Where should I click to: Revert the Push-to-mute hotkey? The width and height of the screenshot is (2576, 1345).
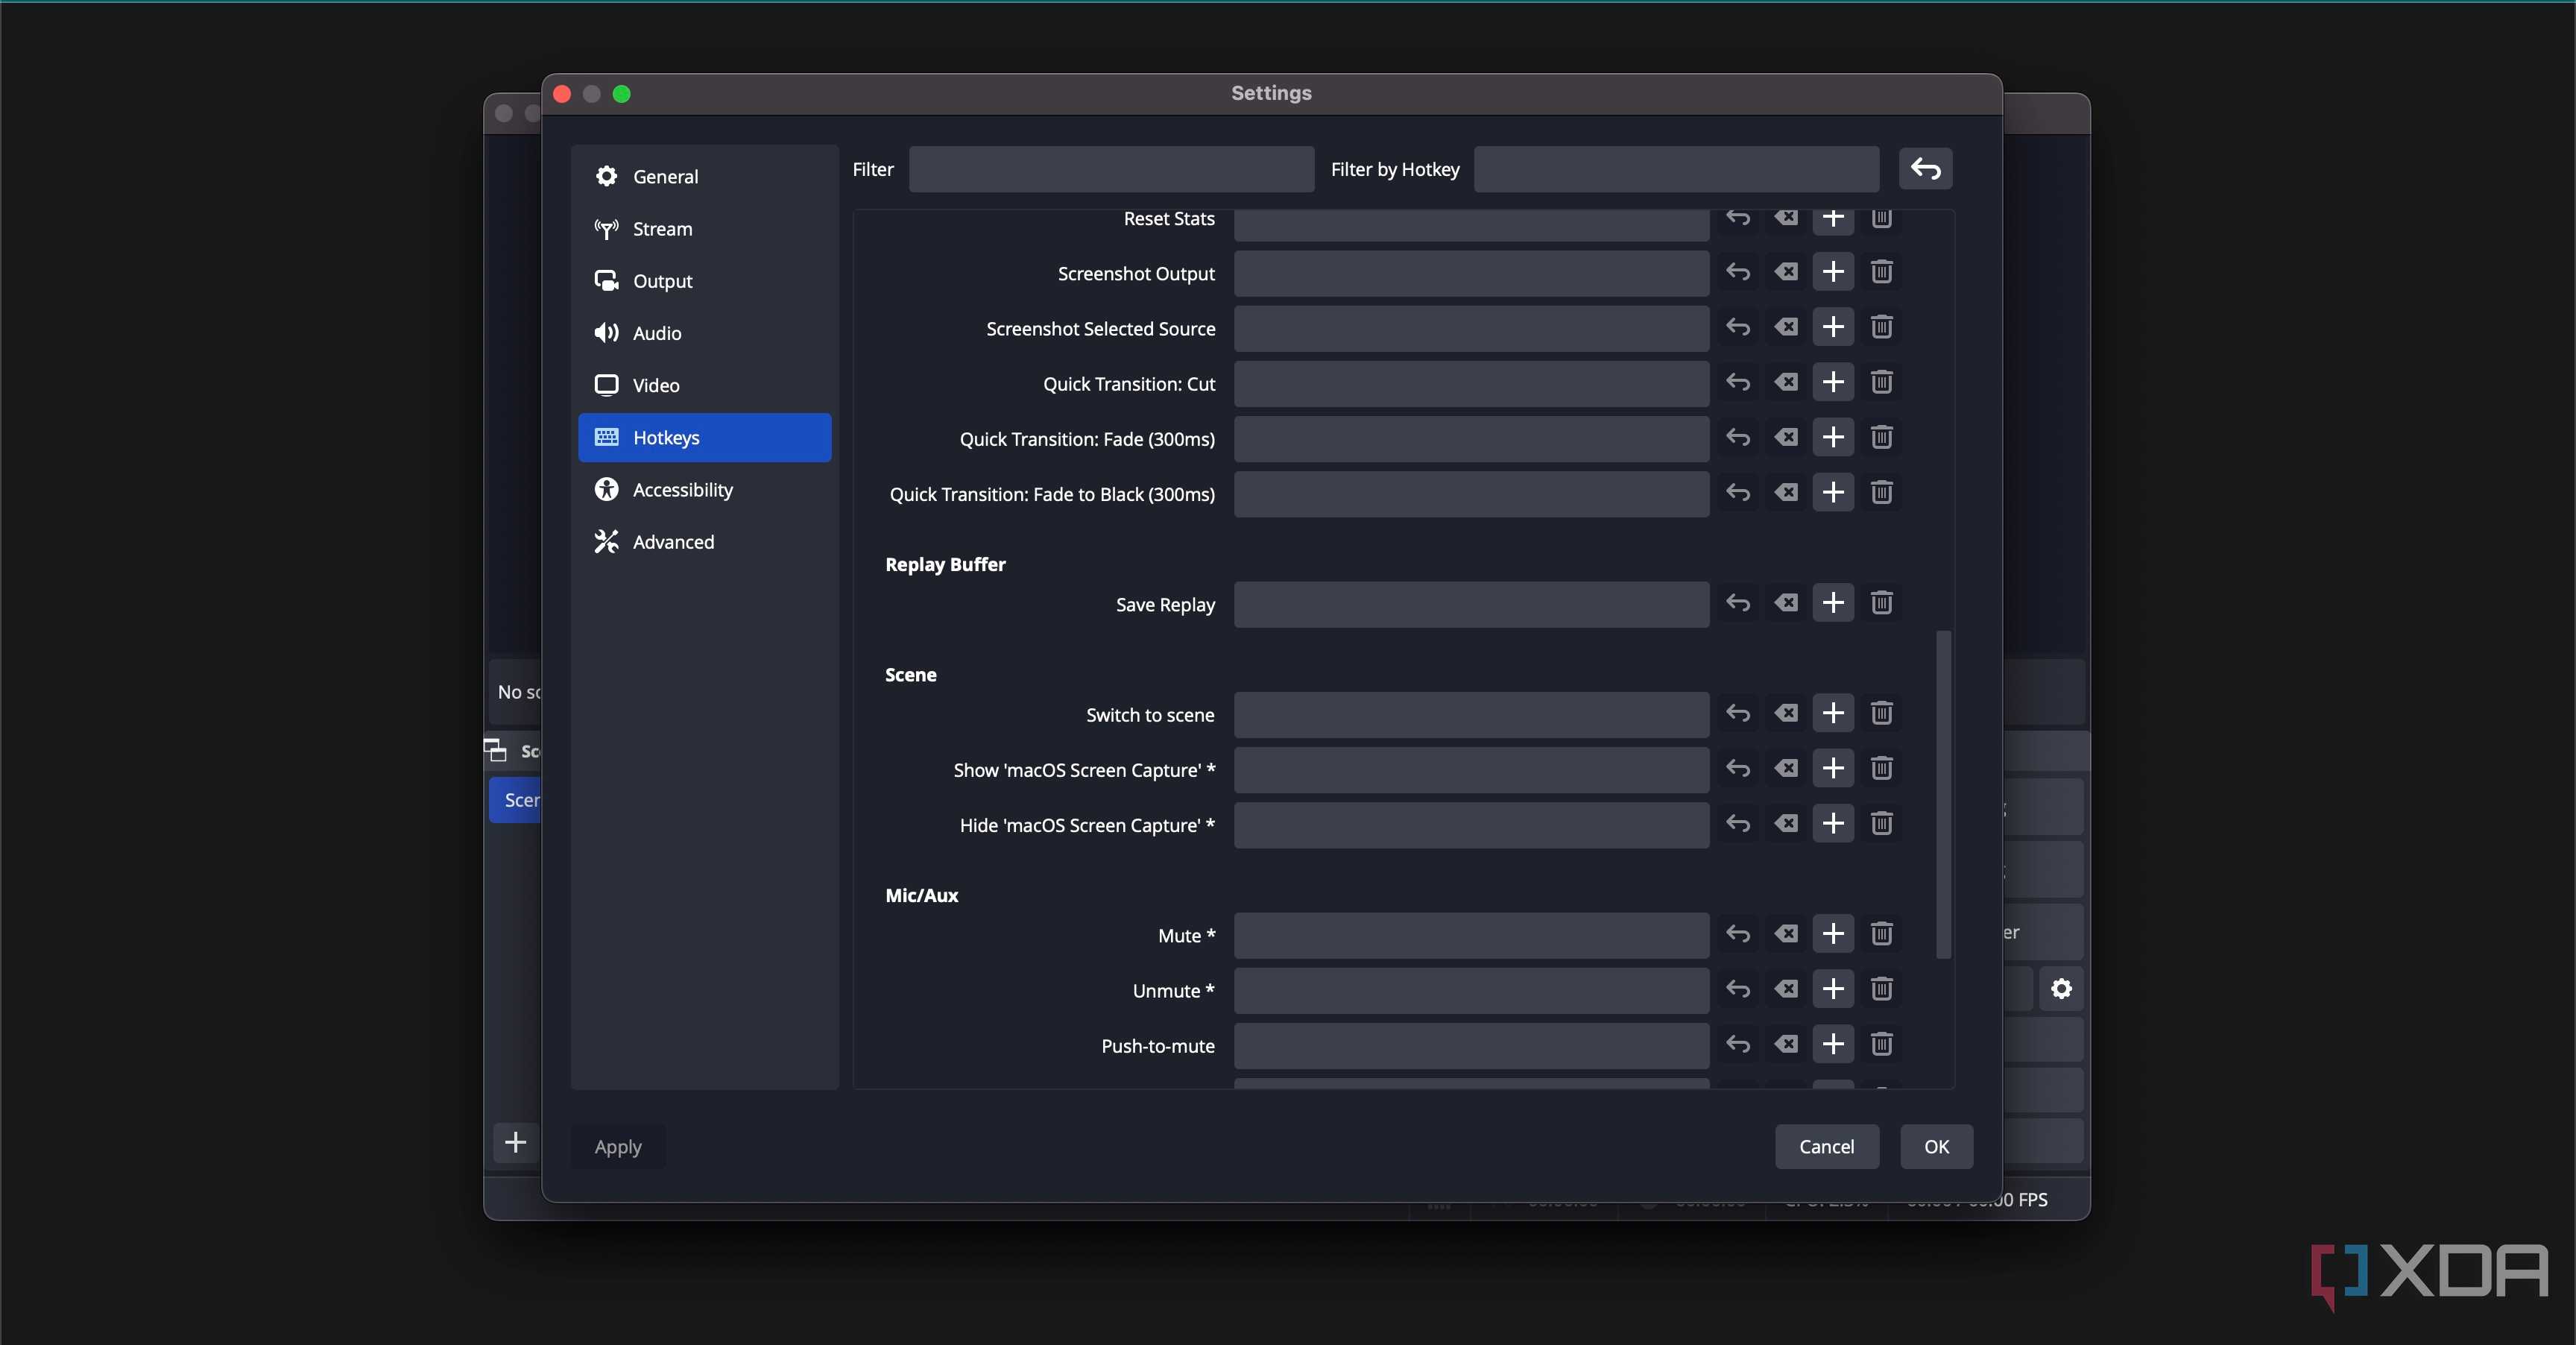(1738, 1044)
